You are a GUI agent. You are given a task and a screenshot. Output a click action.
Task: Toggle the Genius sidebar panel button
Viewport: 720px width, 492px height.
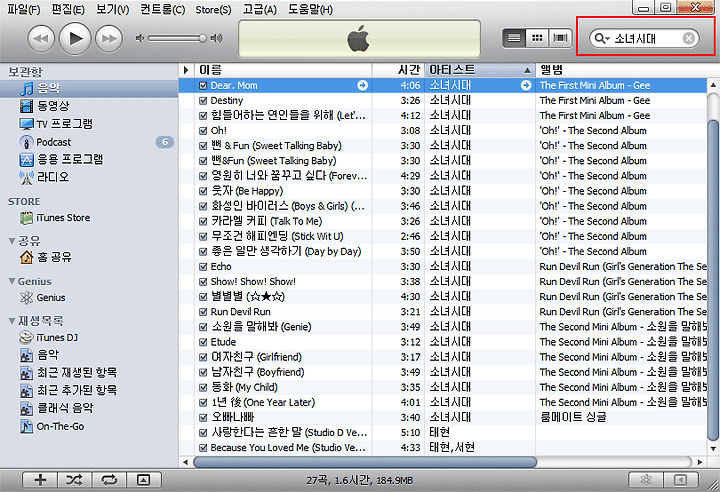[x=681, y=480]
